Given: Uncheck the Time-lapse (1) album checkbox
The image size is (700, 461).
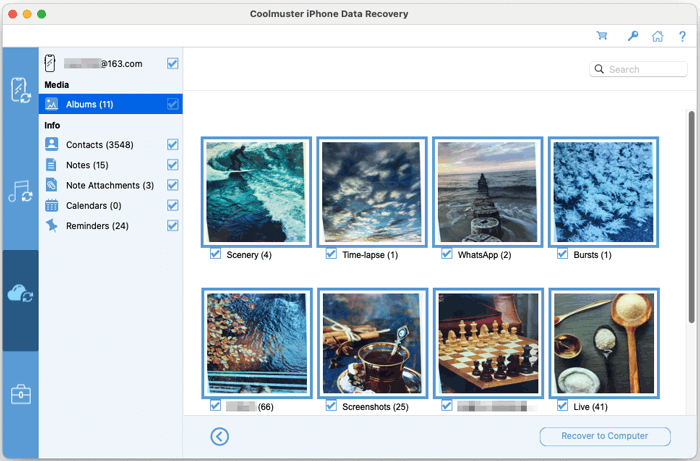Looking at the screenshot, I should pos(331,254).
